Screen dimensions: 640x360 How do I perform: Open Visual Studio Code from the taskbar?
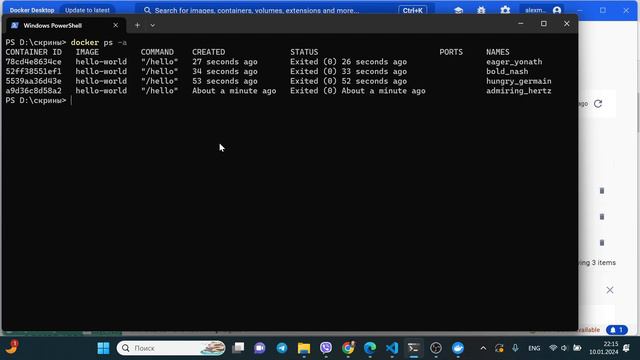(392, 348)
